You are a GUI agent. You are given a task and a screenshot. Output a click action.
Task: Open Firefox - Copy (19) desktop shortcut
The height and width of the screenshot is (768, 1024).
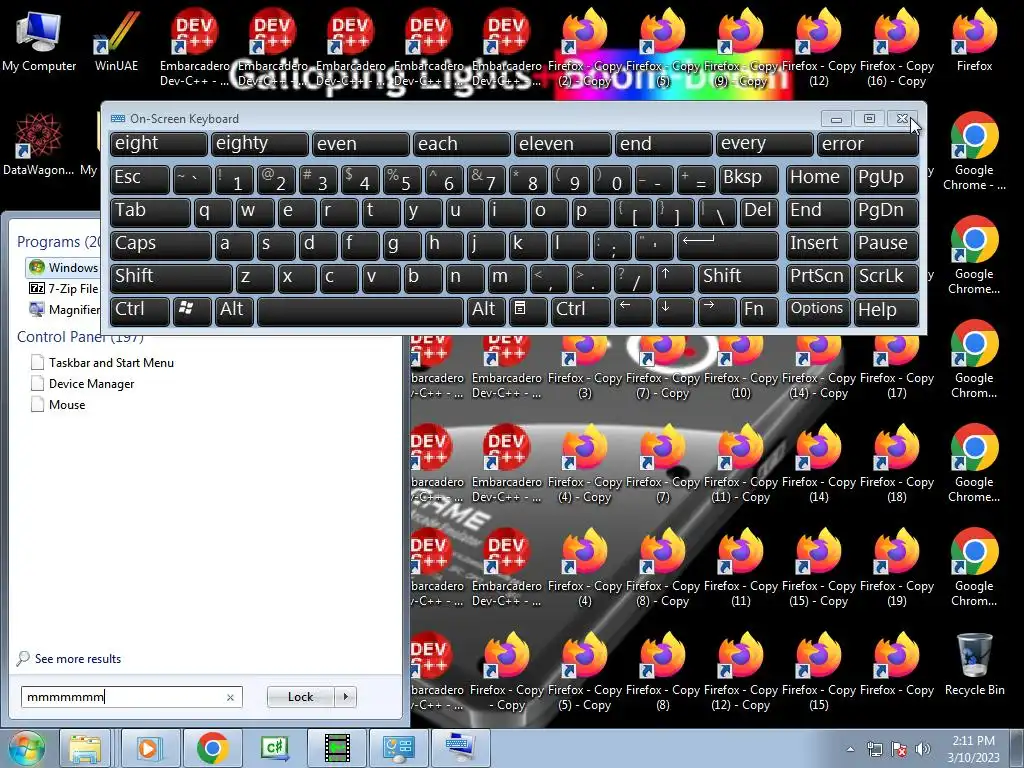[897, 568]
